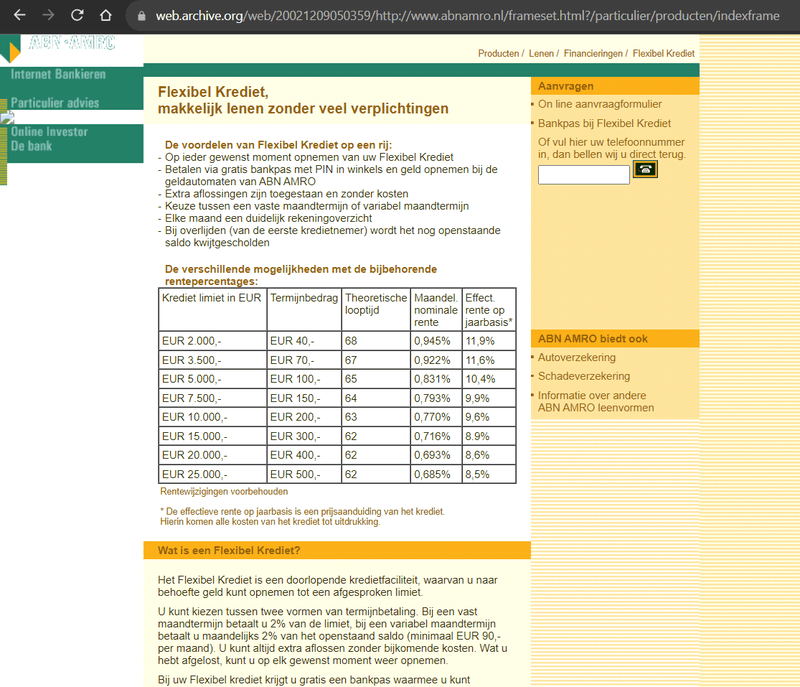Screen dimensions: 800x687
Task: Click the ABN AMRO biedt ook header
Action: (x=615, y=339)
